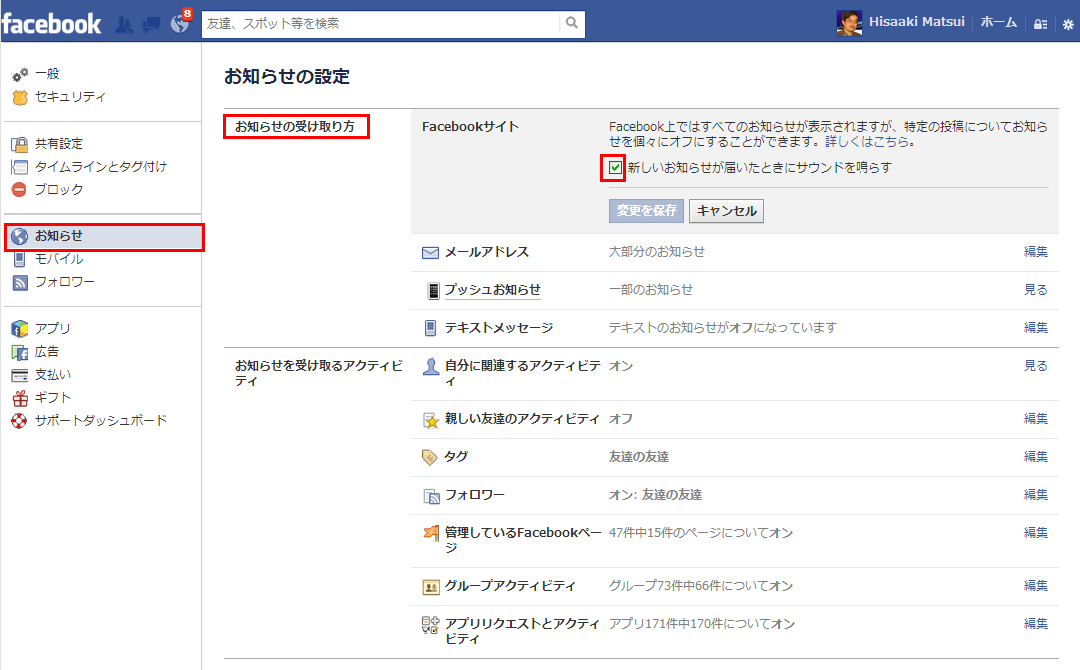Viewport: 1080px width, 670px height.
Task: Click 見る for 自分に関連するアクティビティ
Action: pyautogui.click(x=1036, y=365)
